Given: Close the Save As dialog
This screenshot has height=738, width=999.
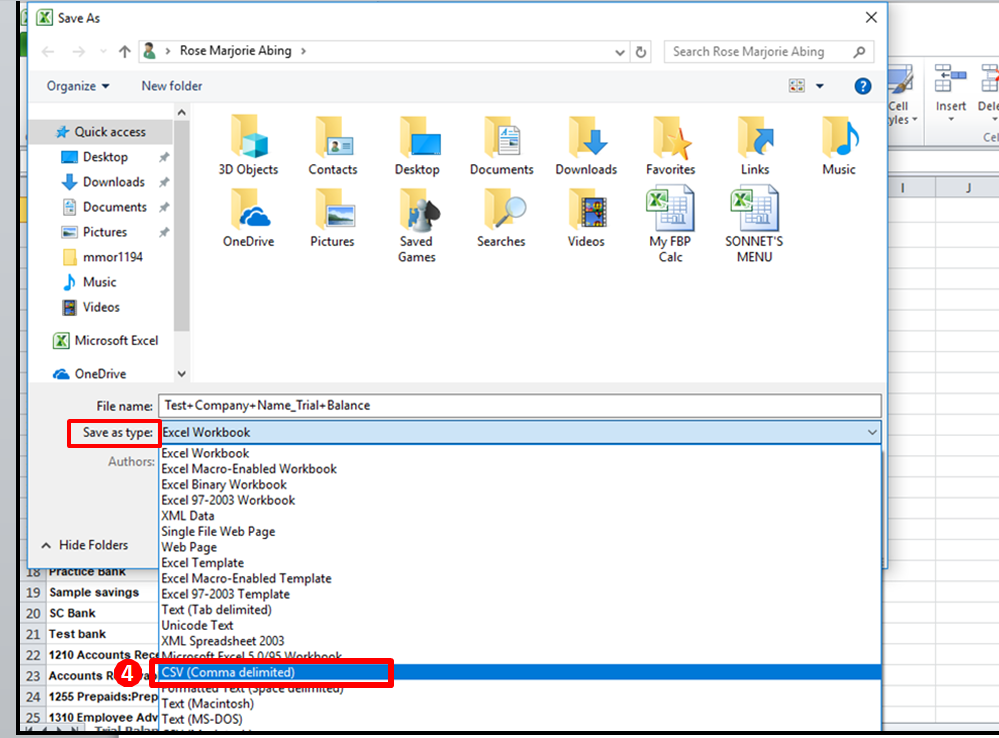Looking at the screenshot, I should coord(871,18).
